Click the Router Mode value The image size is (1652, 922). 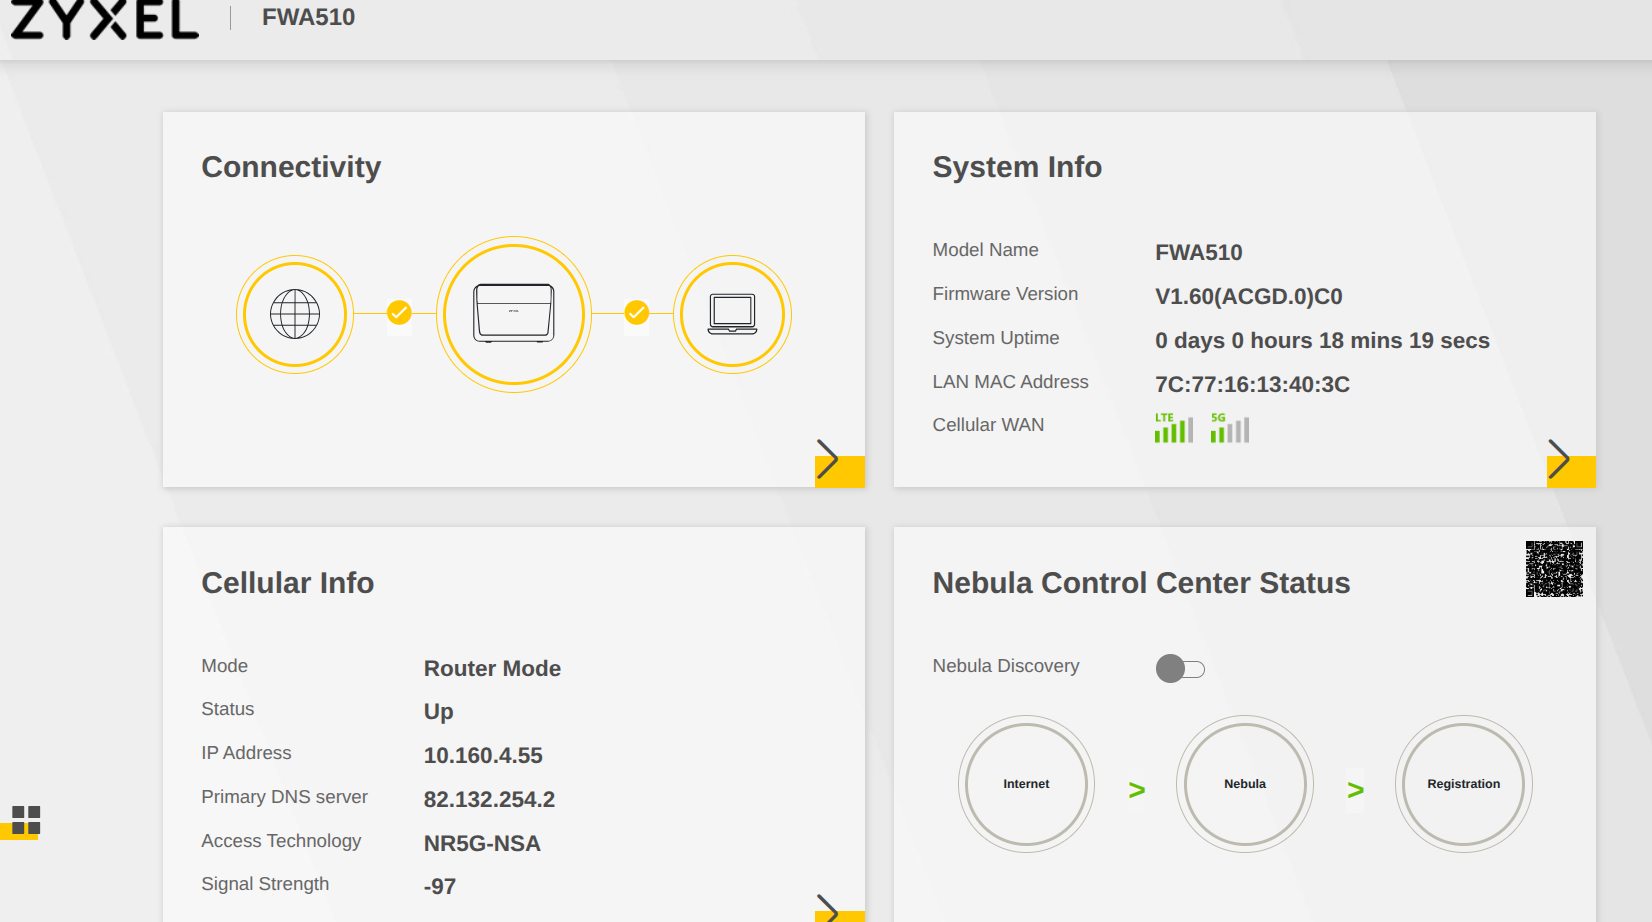492,668
